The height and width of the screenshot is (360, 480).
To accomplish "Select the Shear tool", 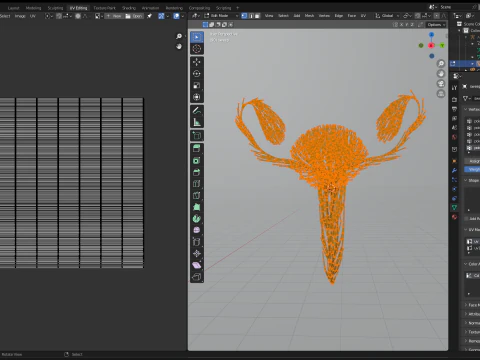I will pyautogui.click(x=197, y=265).
